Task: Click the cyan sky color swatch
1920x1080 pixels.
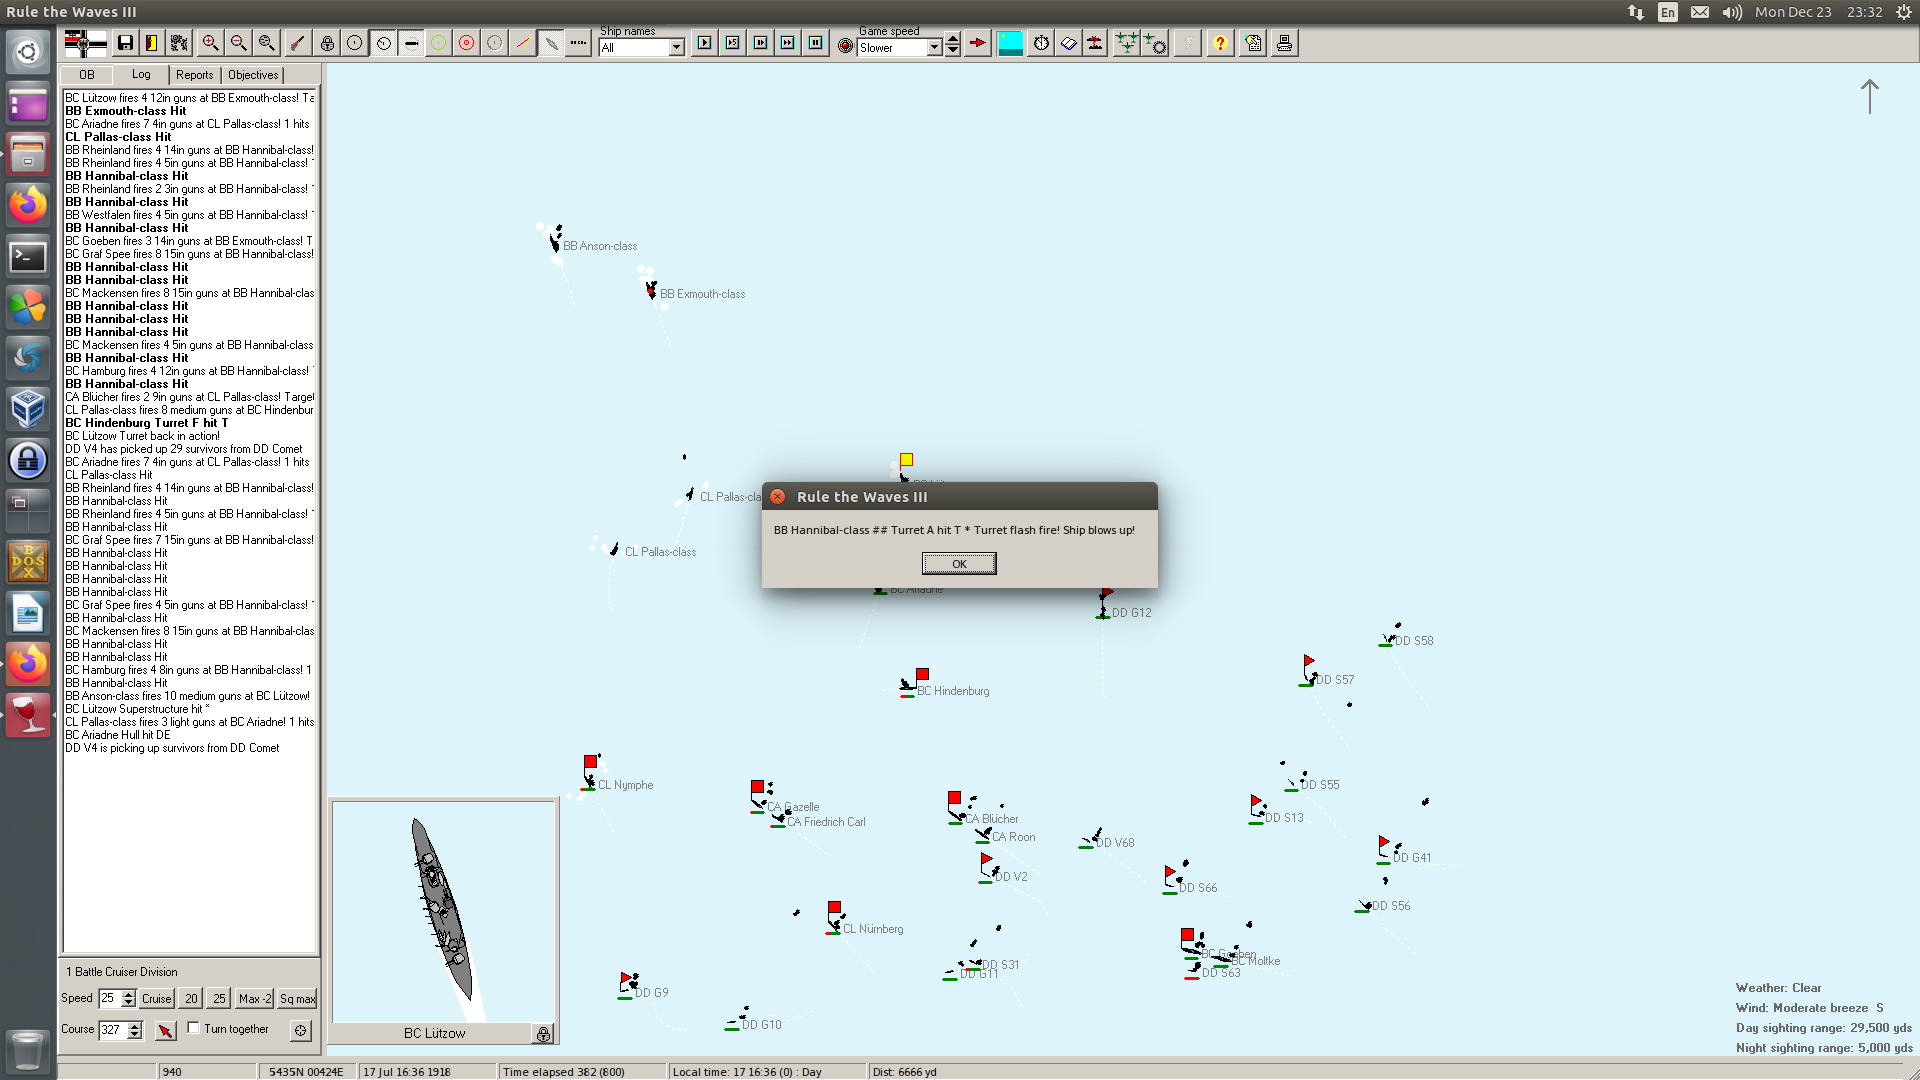Action: click(x=1010, y=43)
